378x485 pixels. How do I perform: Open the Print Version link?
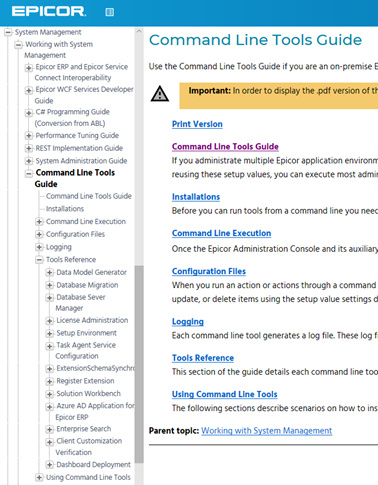point(197,124)
